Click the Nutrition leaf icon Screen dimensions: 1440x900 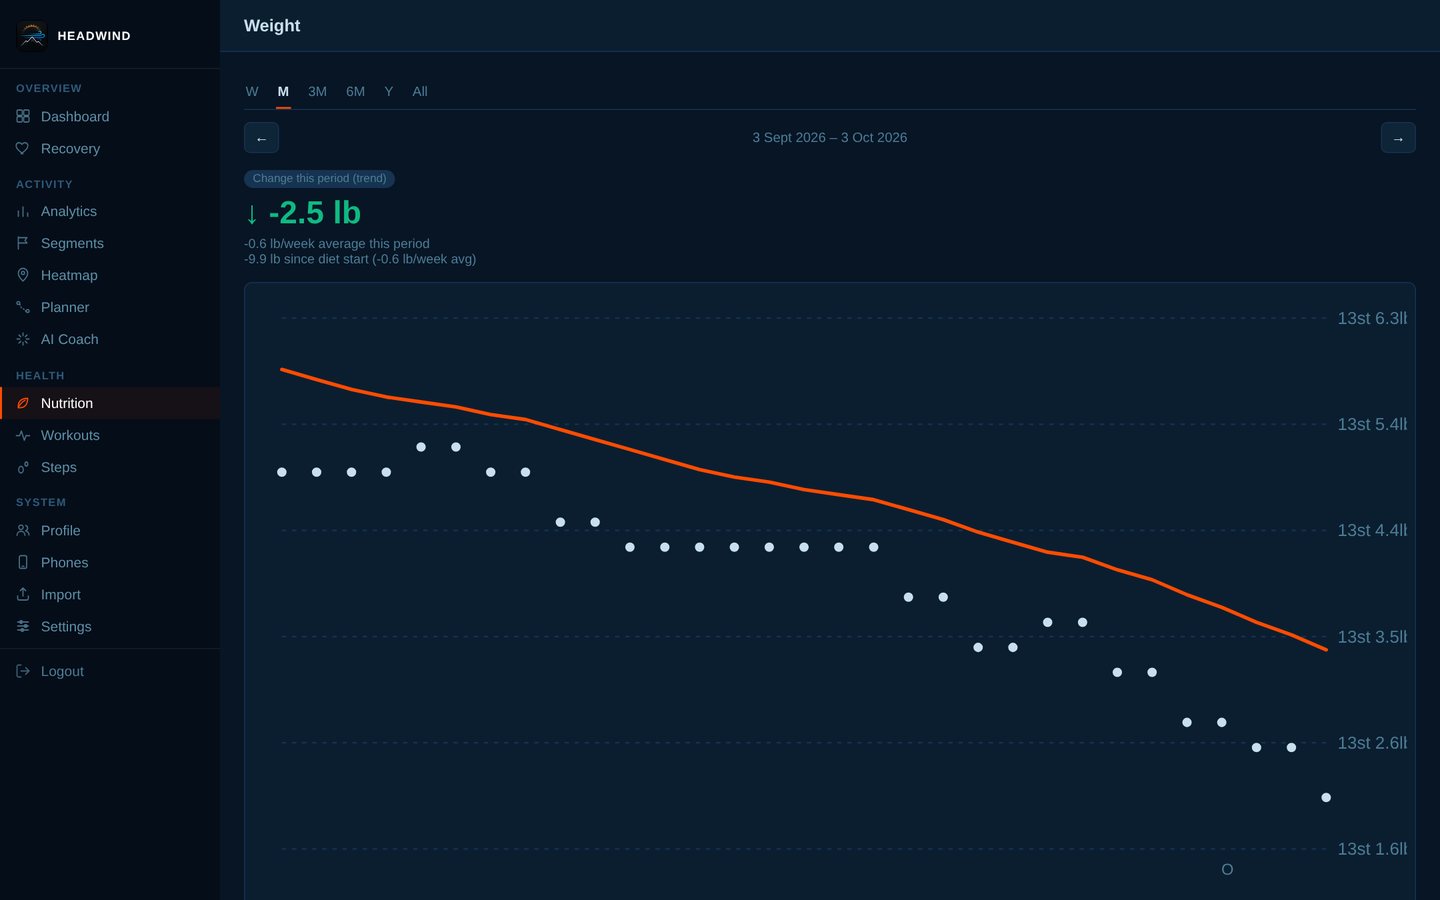coord(23,404)
